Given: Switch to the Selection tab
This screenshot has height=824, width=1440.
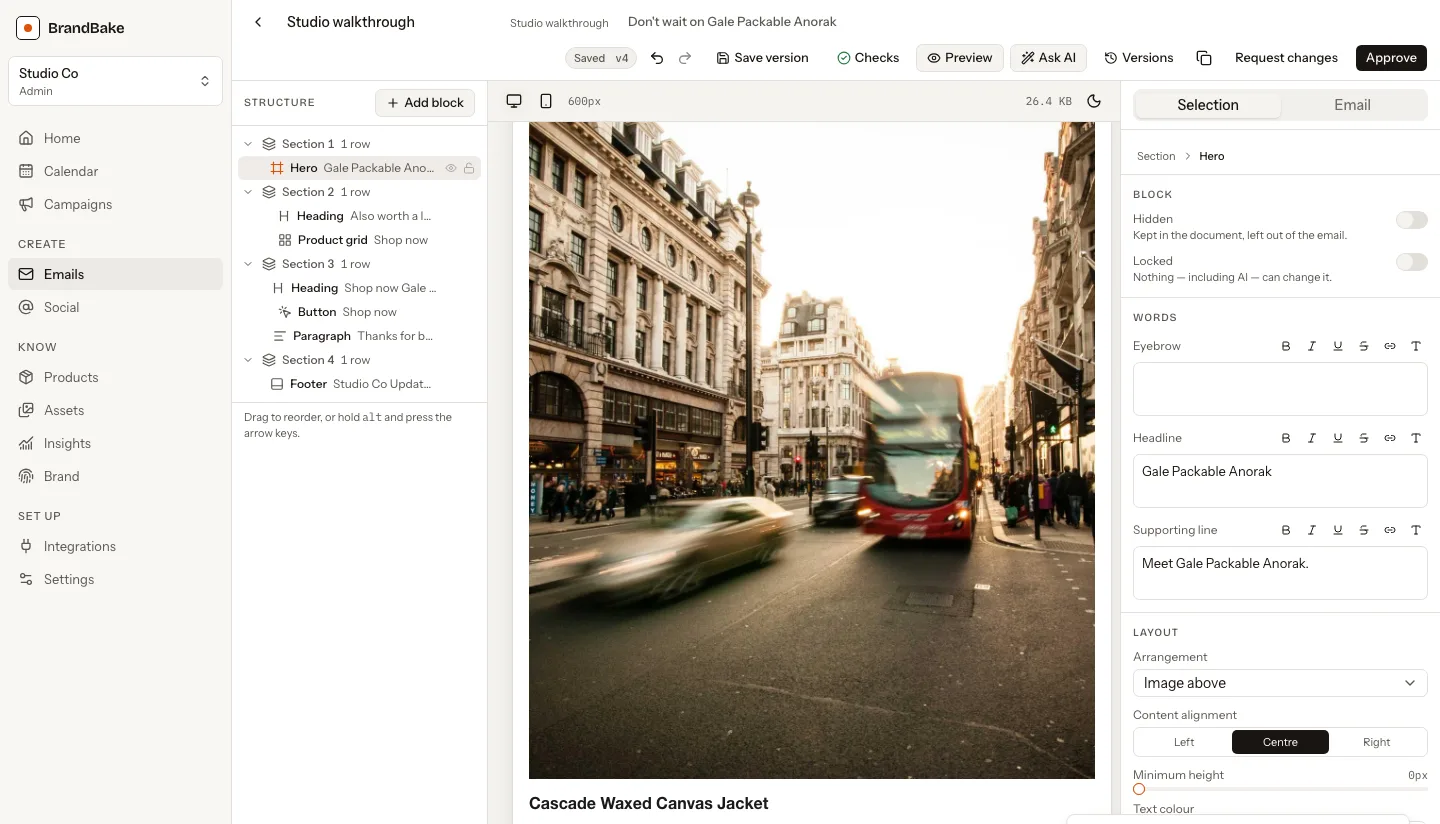Looking at the screenshot, I should pos(1208,105).
